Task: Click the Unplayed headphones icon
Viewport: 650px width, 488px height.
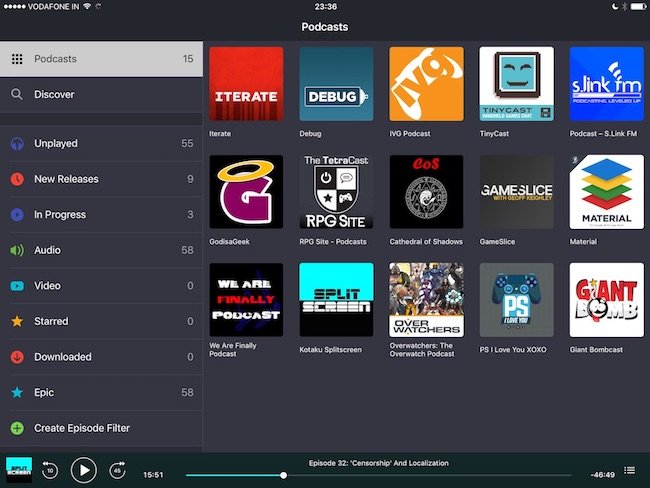Action: tap(17, 143)
